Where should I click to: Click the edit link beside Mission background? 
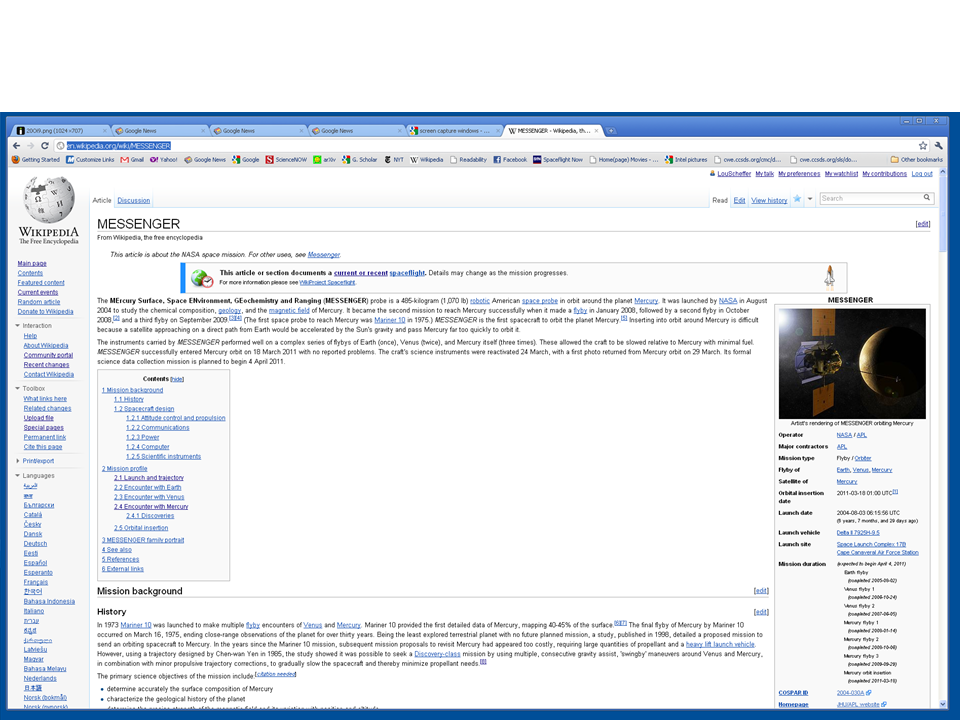[x=761, y=591]
